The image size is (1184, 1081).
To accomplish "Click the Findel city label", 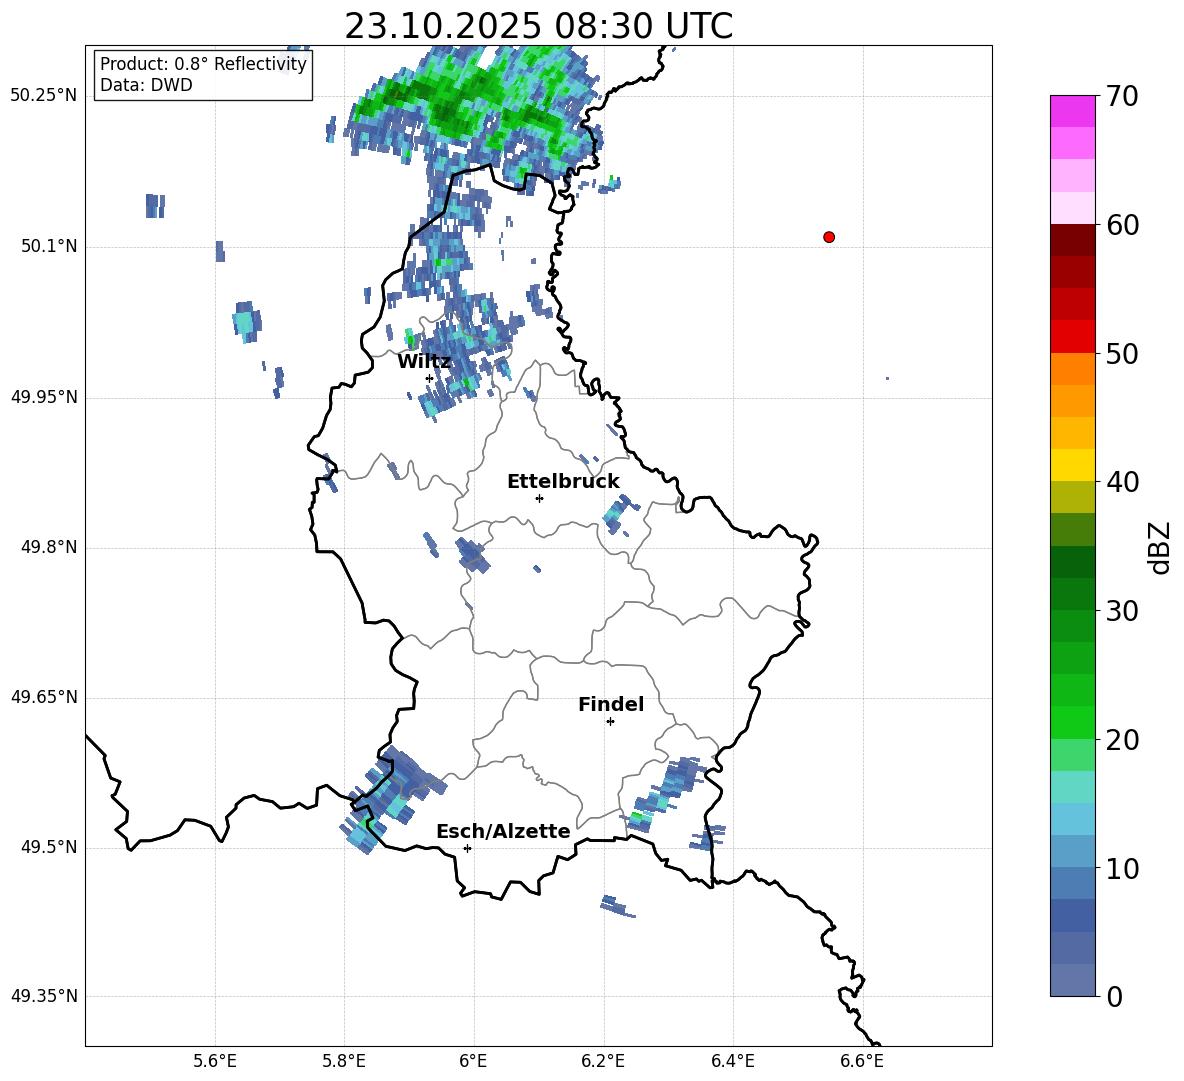I will pyautogui.click(x=611, y=704).
